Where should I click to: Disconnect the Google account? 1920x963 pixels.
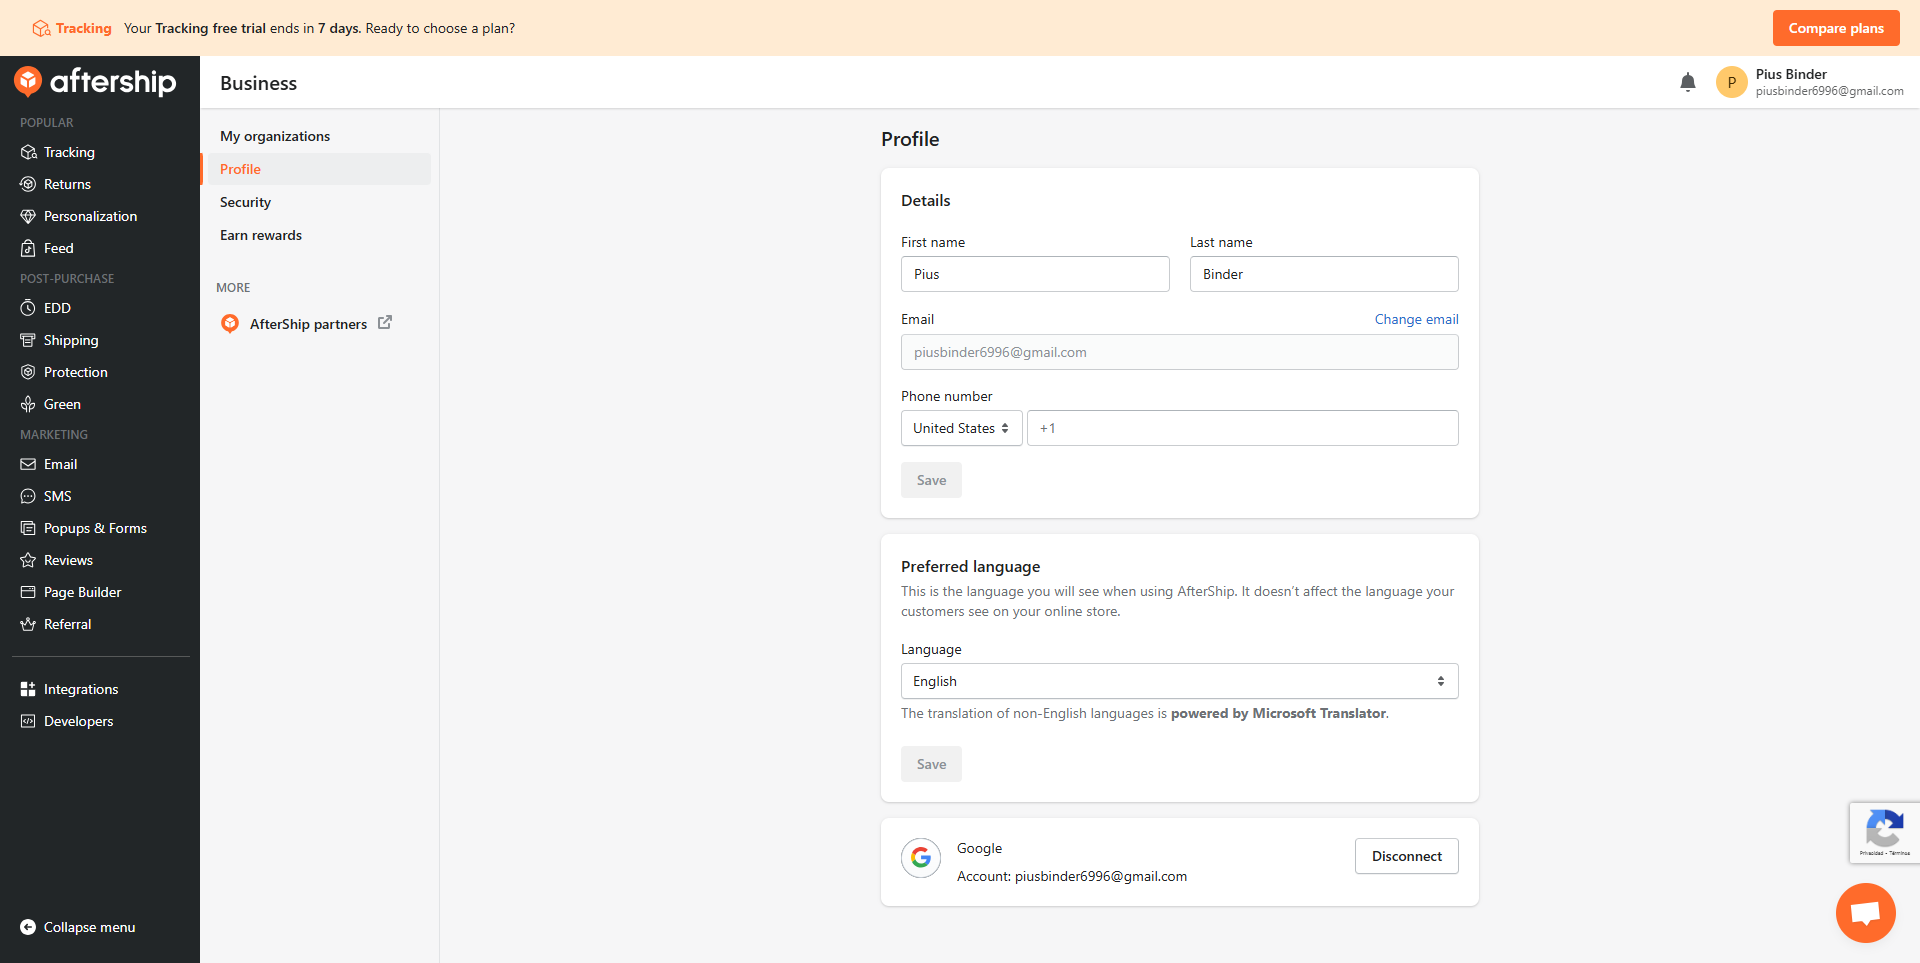1406,856
